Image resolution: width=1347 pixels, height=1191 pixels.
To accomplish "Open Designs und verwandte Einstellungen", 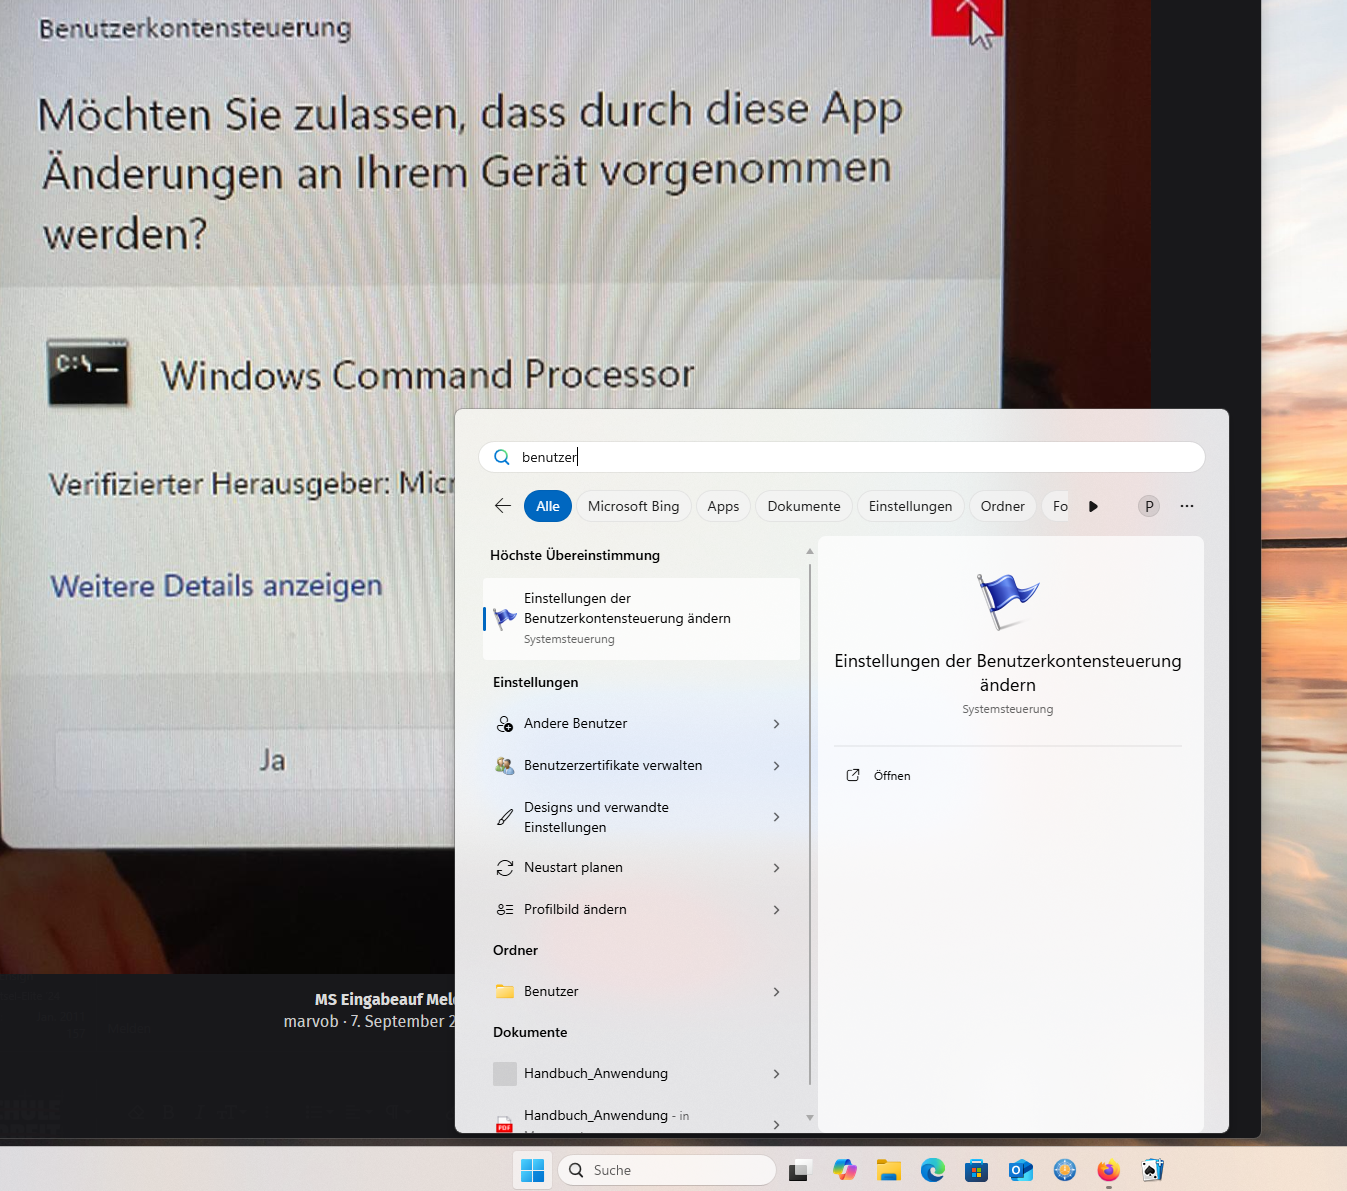I will pyautogui.click(x=641, y=817).
